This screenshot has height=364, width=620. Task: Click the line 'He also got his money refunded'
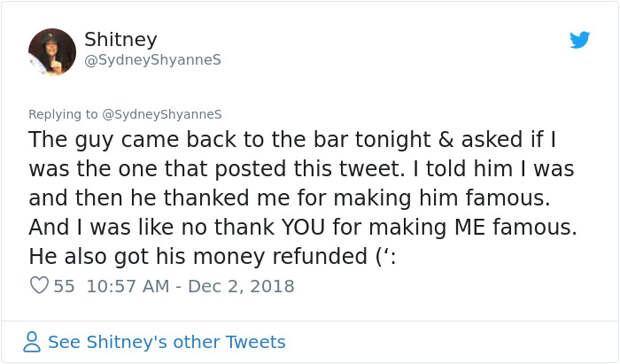coord(212,257)
